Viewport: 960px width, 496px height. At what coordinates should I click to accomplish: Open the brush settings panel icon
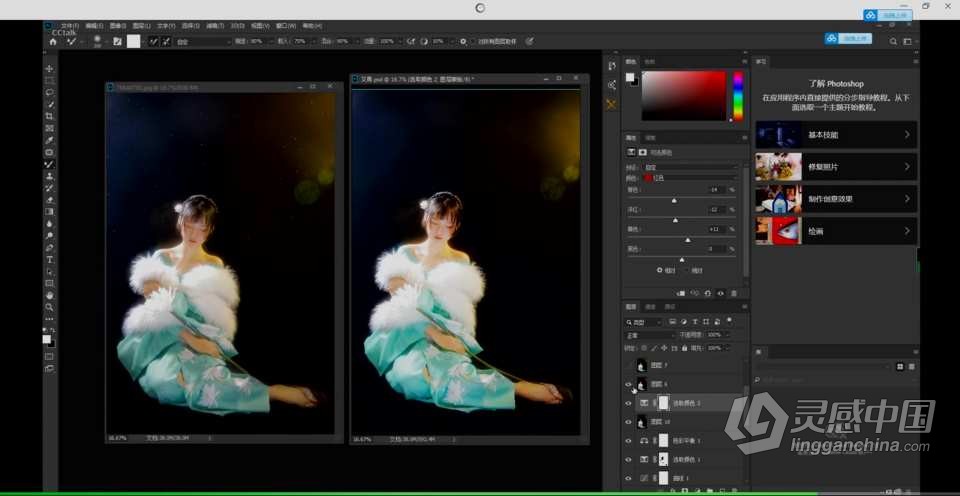pyautogui.click(x=118, y=42)
